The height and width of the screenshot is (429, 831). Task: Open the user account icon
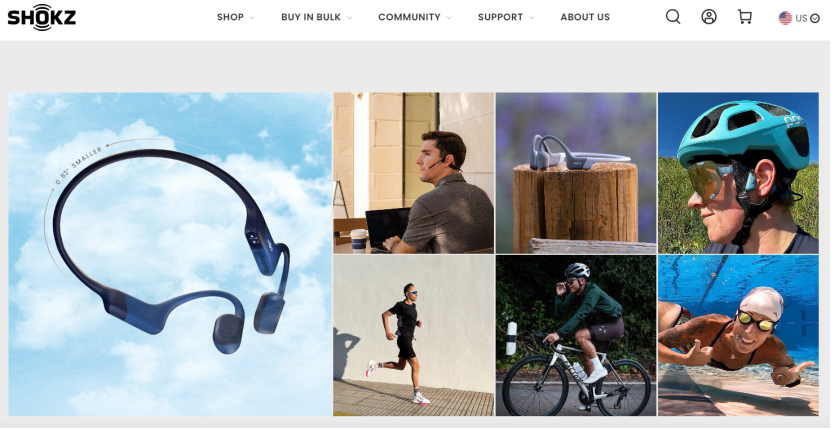(x=709, y=17)
